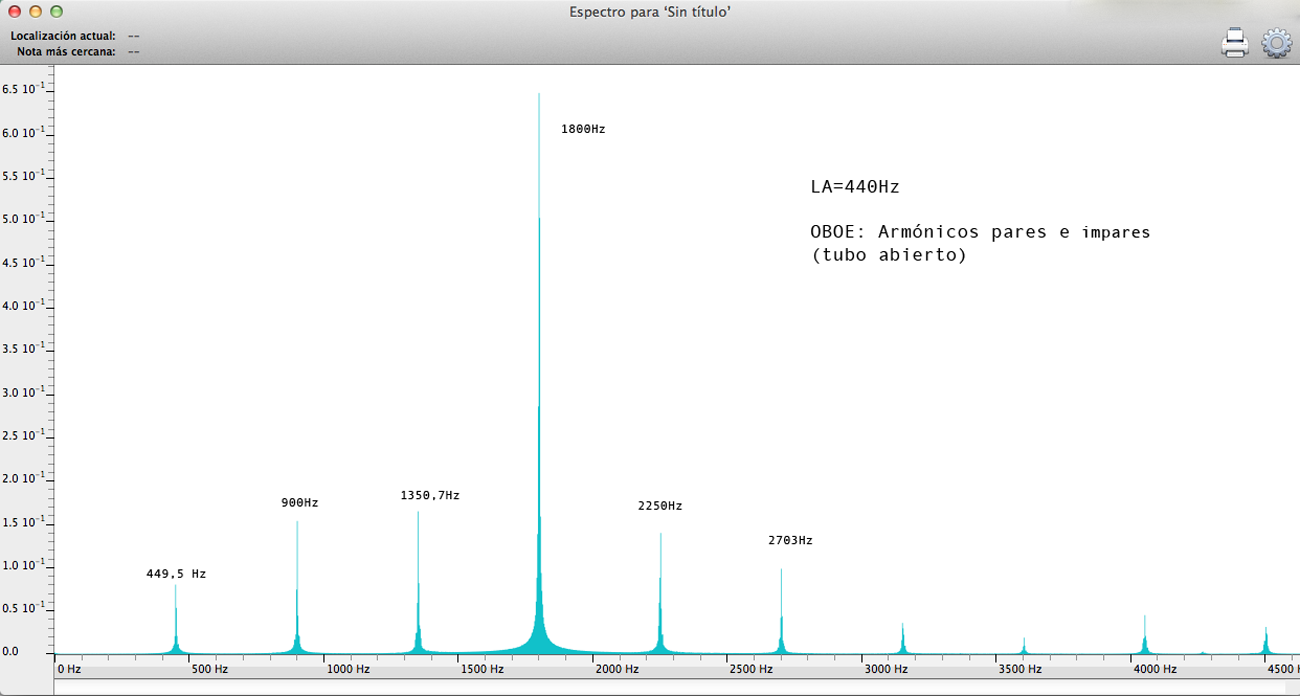The width and height of the screenshot is (1300, 696).
Task: Minimize the window using yellow button
Action: pyautogui.click(x=35, y=12)
